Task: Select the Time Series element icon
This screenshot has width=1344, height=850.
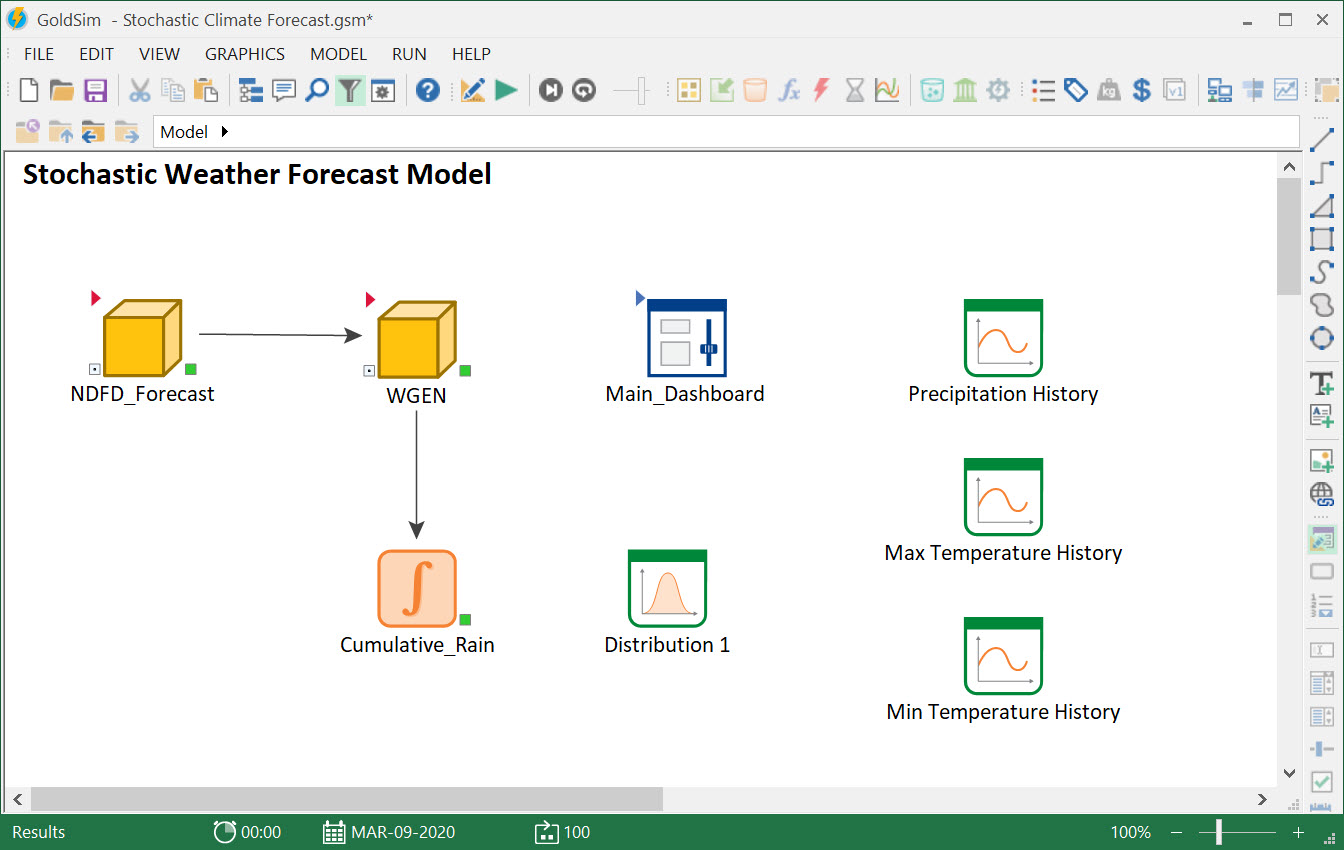Action: coord(886,90)
